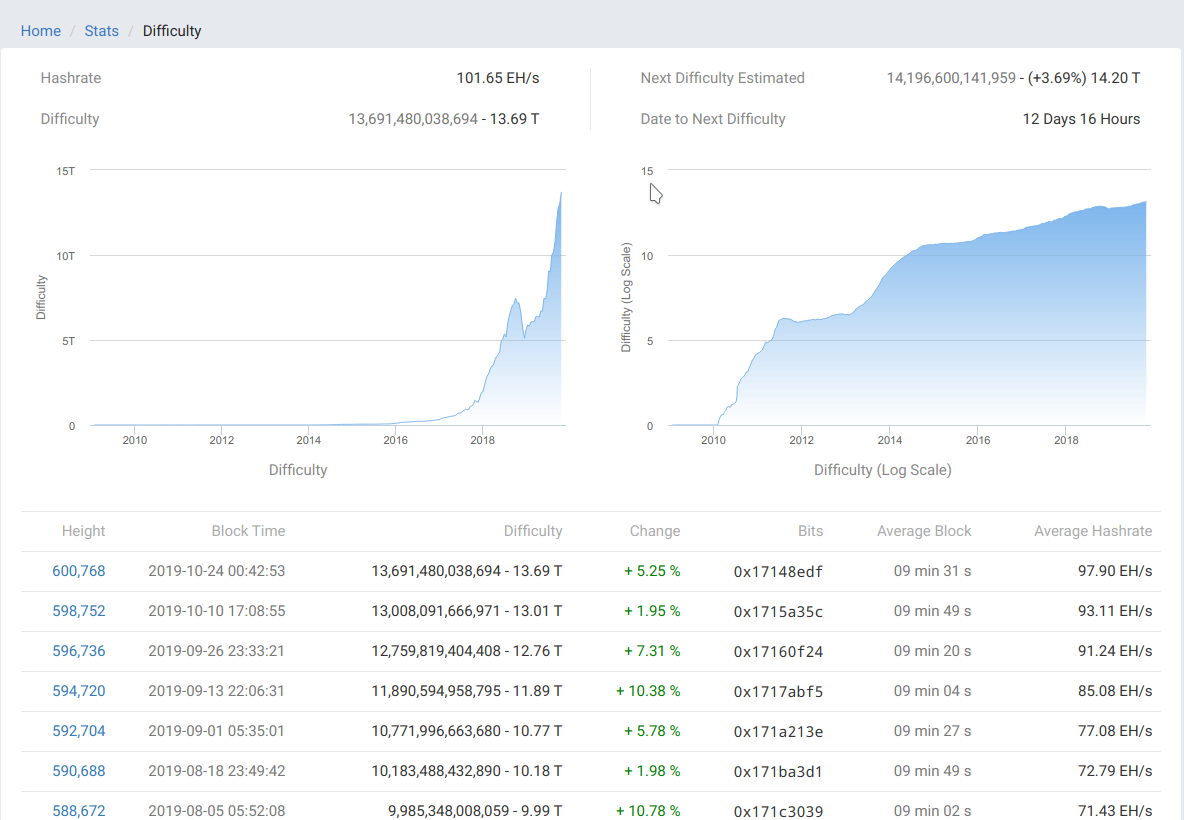
Task: Open block height 594,720
Action: pos(79,691)
